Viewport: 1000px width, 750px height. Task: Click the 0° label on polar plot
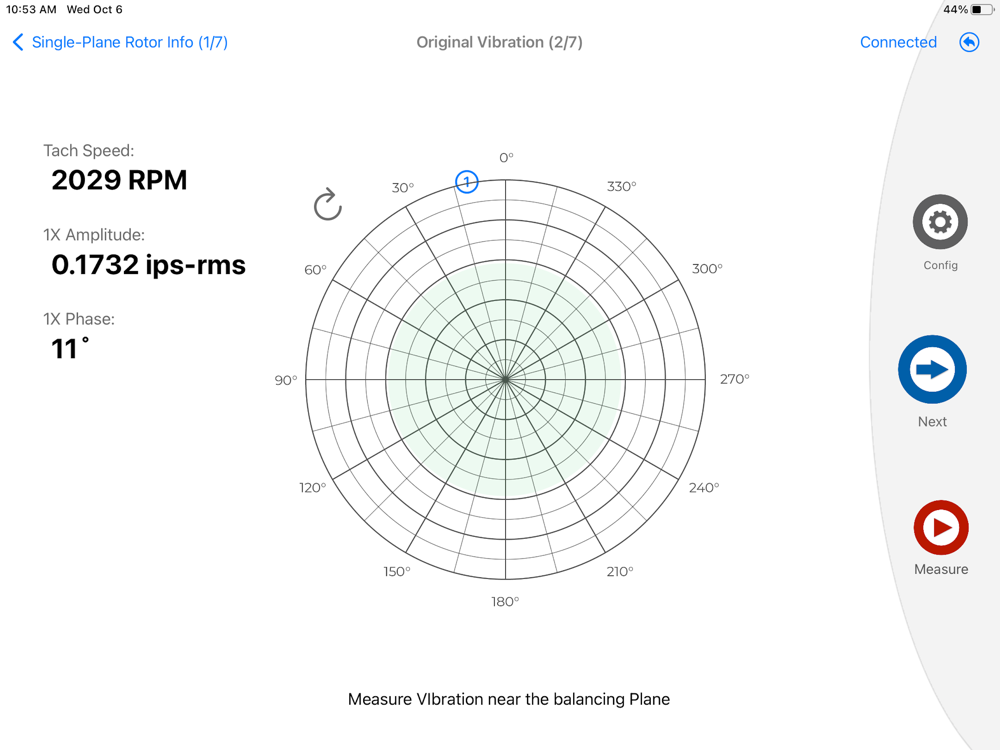[x=506, y=158]
